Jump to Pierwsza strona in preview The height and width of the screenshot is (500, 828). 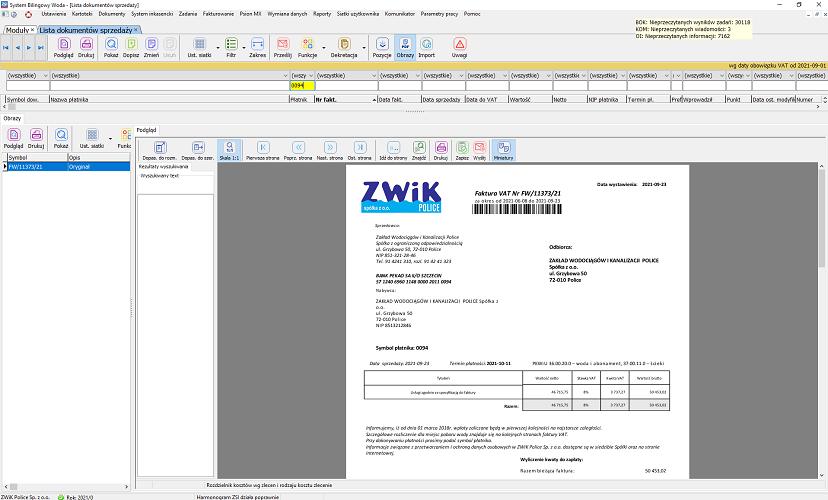click(263, 148)
